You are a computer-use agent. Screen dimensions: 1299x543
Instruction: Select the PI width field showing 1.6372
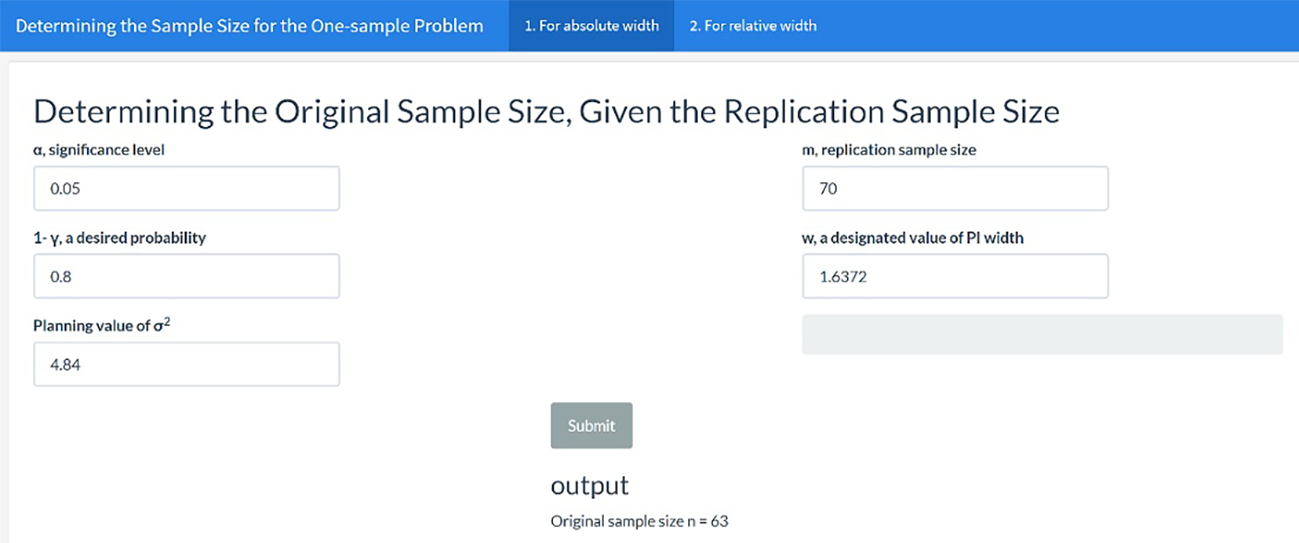(955, 276)
